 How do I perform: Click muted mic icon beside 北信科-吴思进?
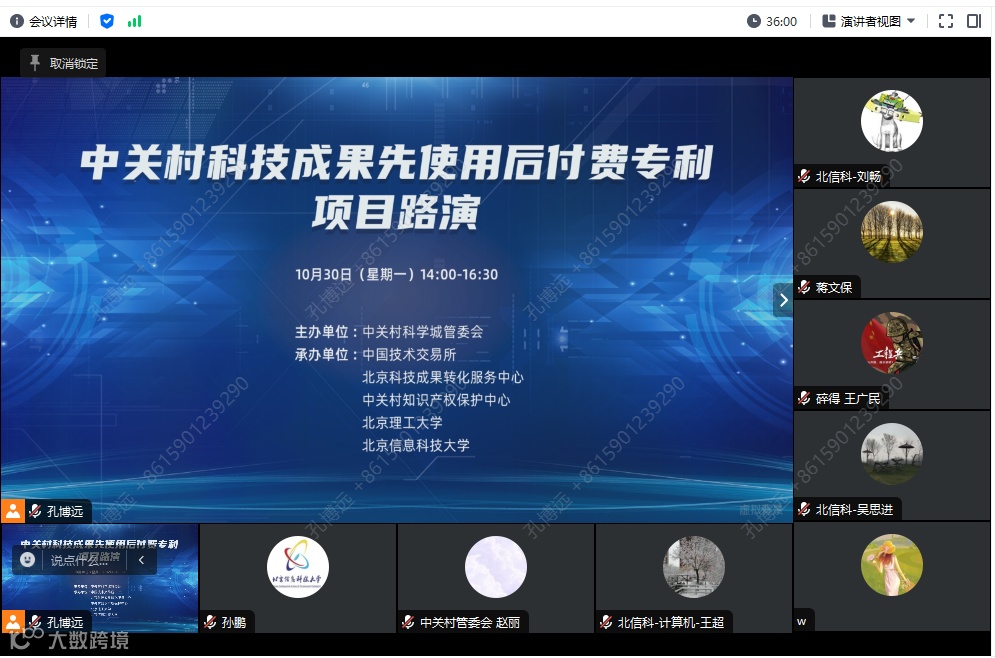(x=804, y=510)
